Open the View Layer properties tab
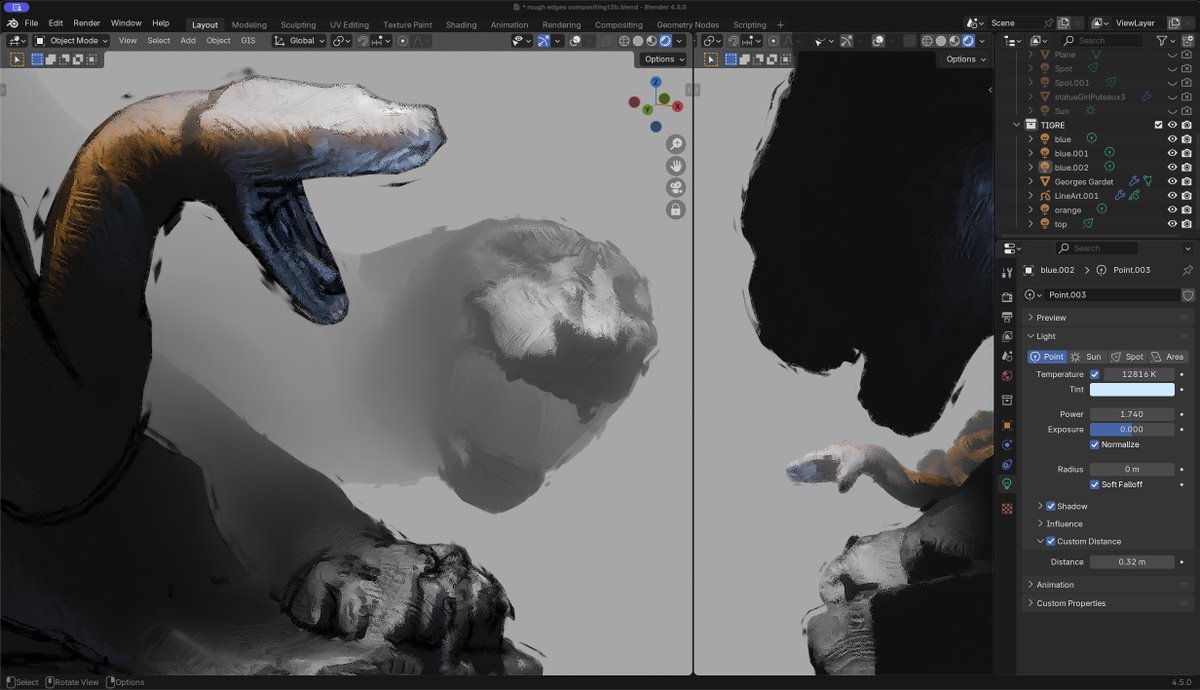 [1007, 335]
